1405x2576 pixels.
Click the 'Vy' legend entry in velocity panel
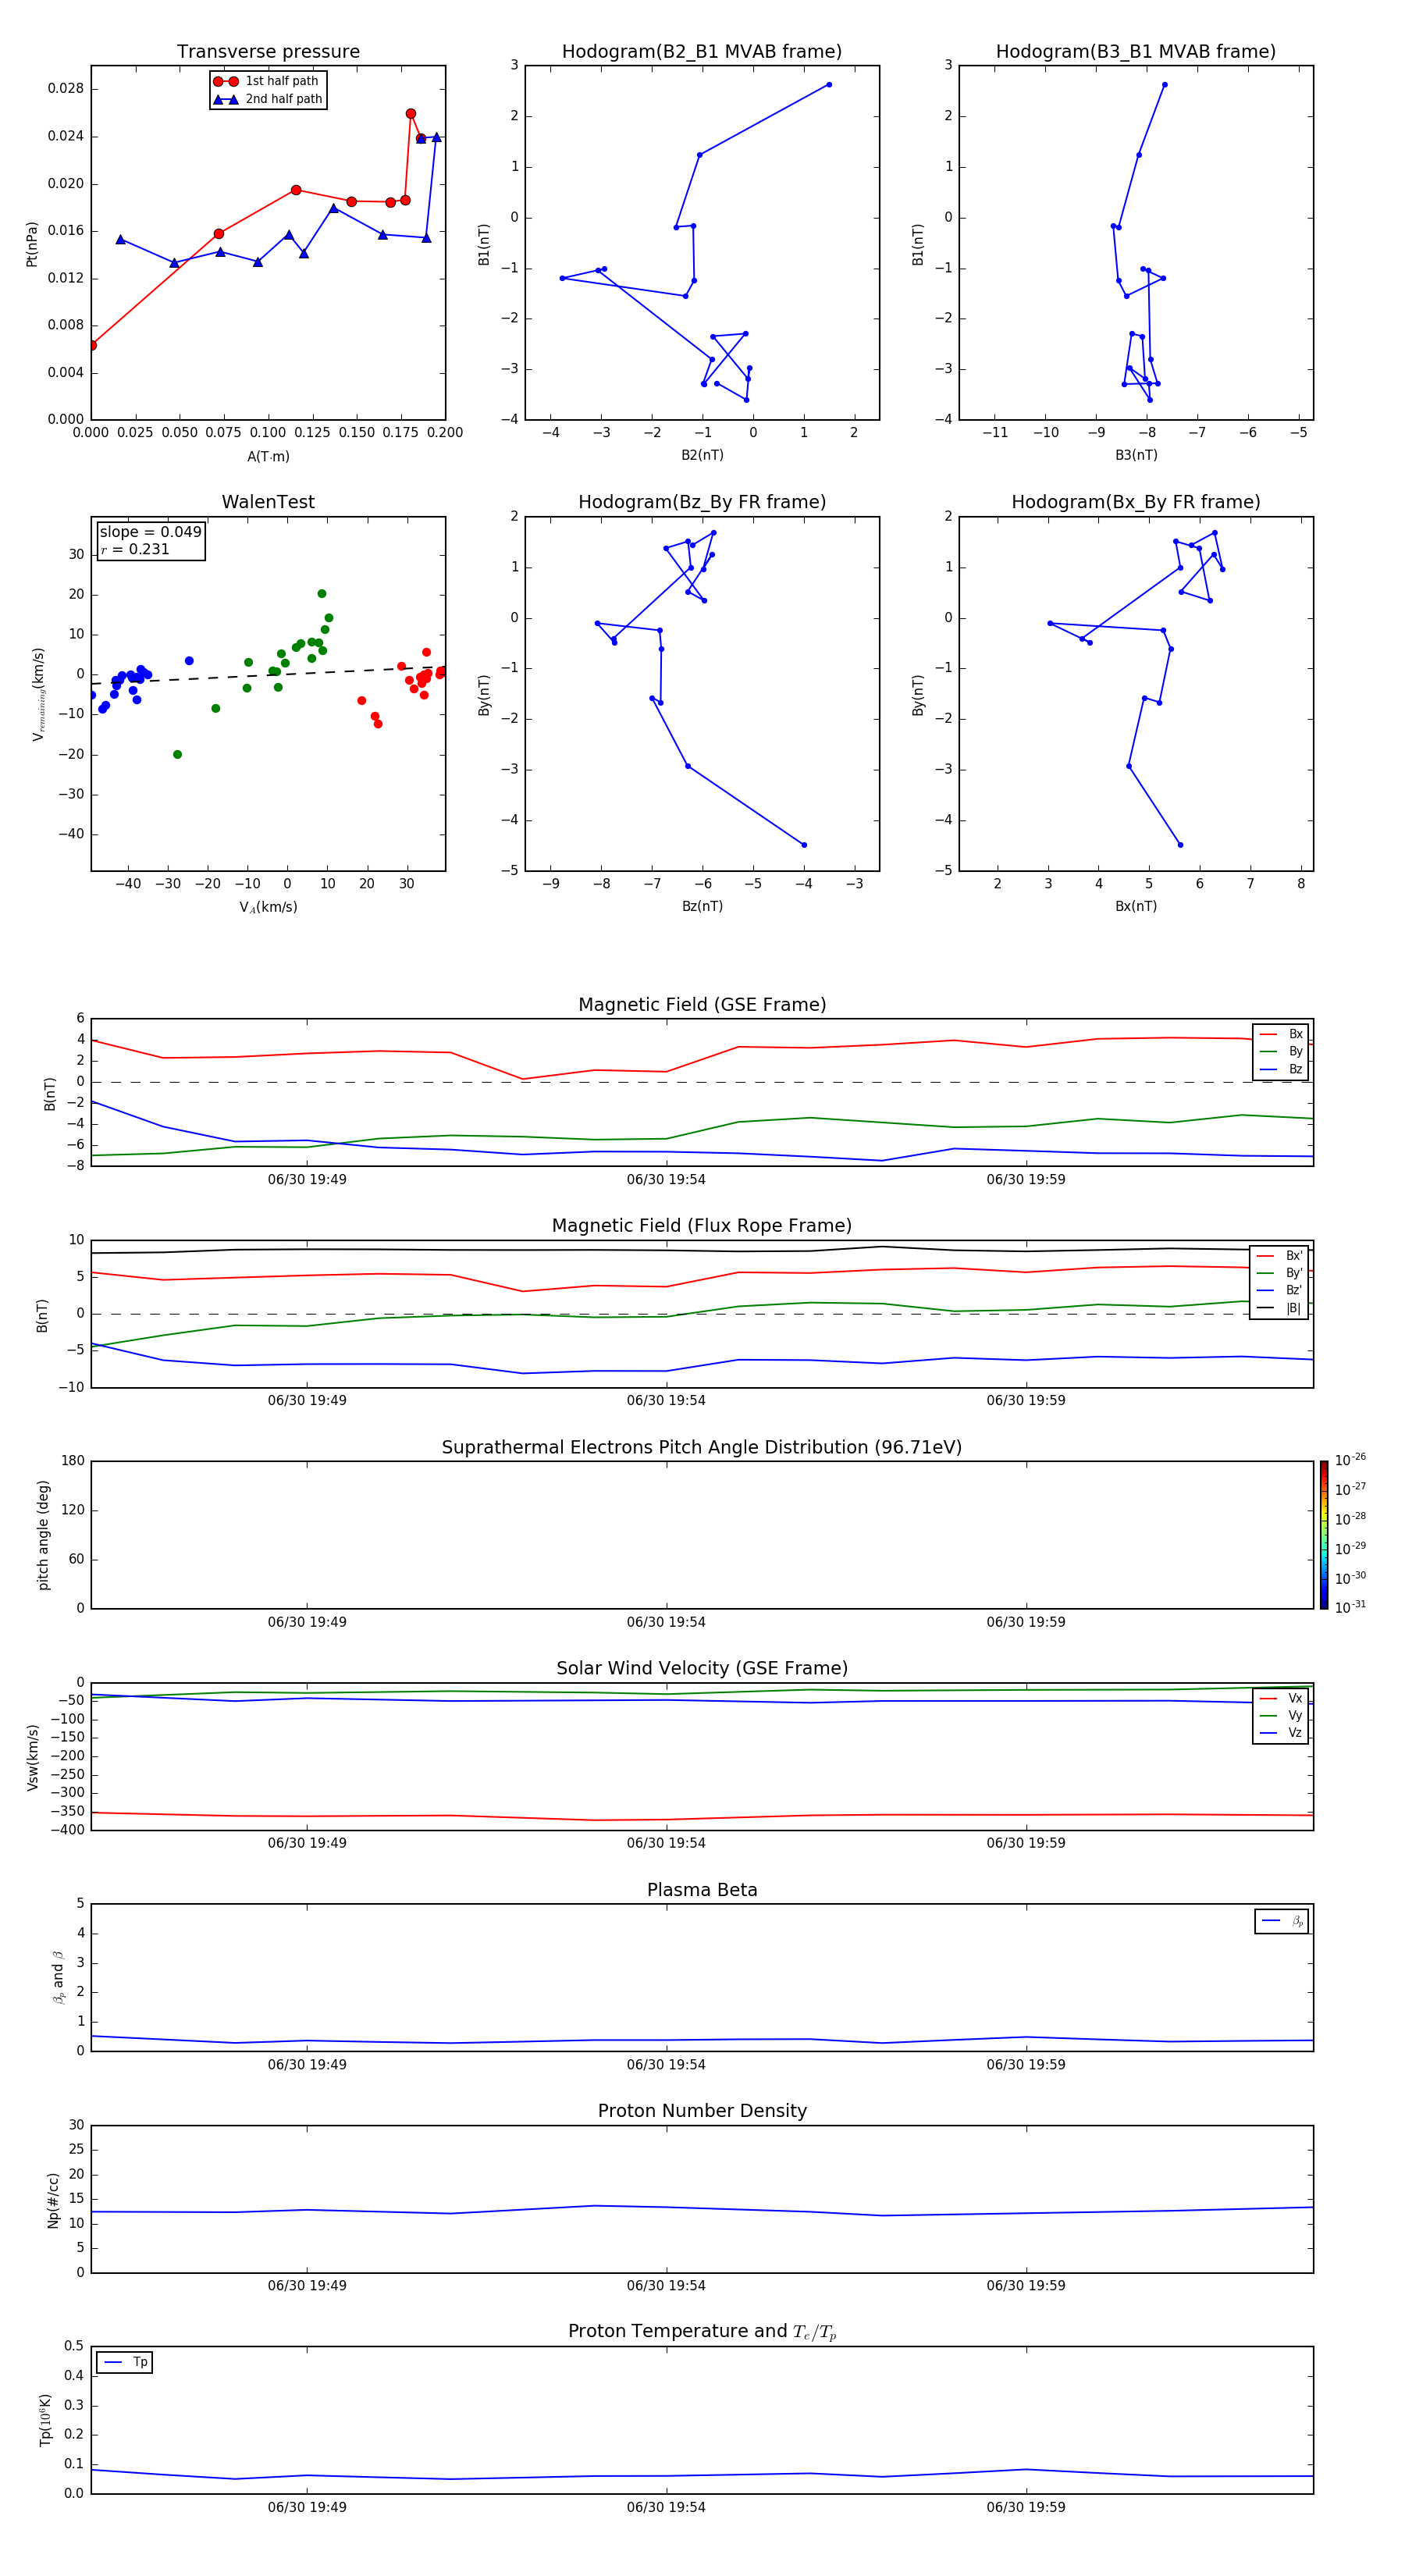tap(1281, 1715)
